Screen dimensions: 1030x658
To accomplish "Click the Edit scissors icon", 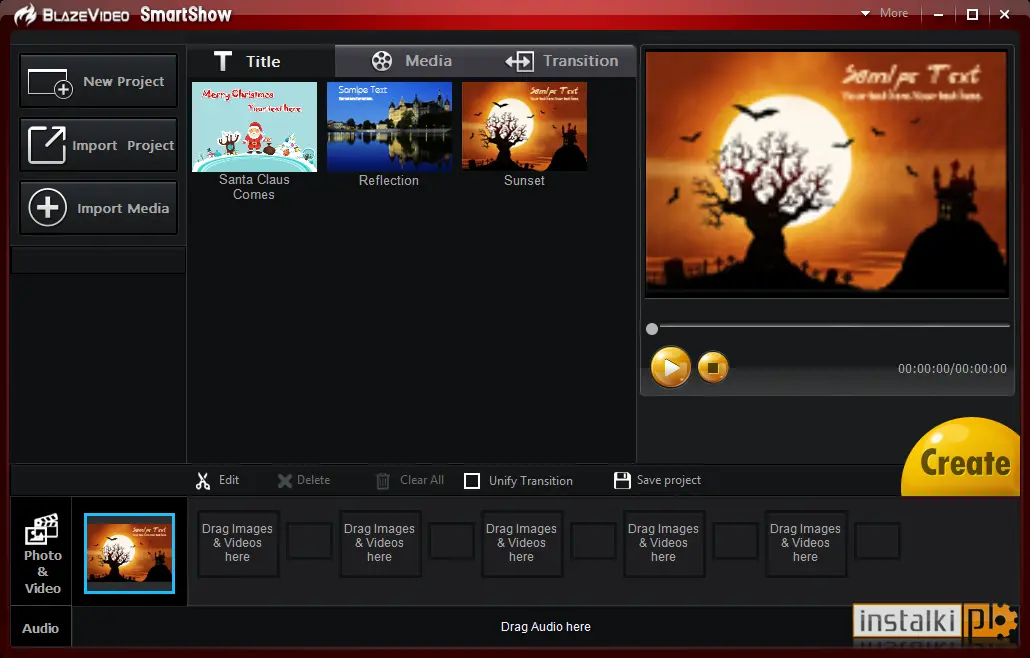I will tap(203, 481).
